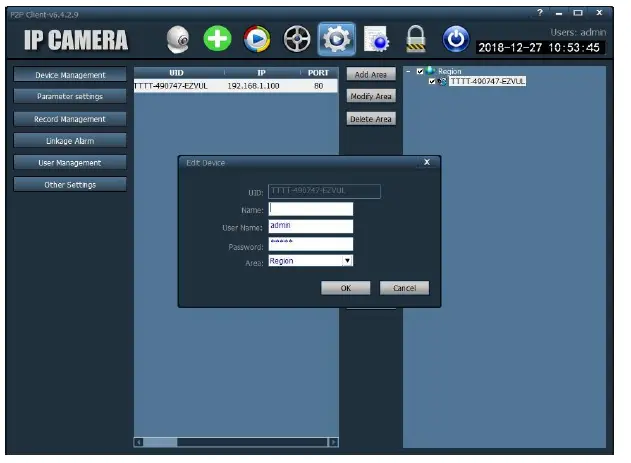Select TTTT-490747-EZVUL label in Region tree
Image resolution: width=631 pixels, height=463 pixels.
coord(487,81)
